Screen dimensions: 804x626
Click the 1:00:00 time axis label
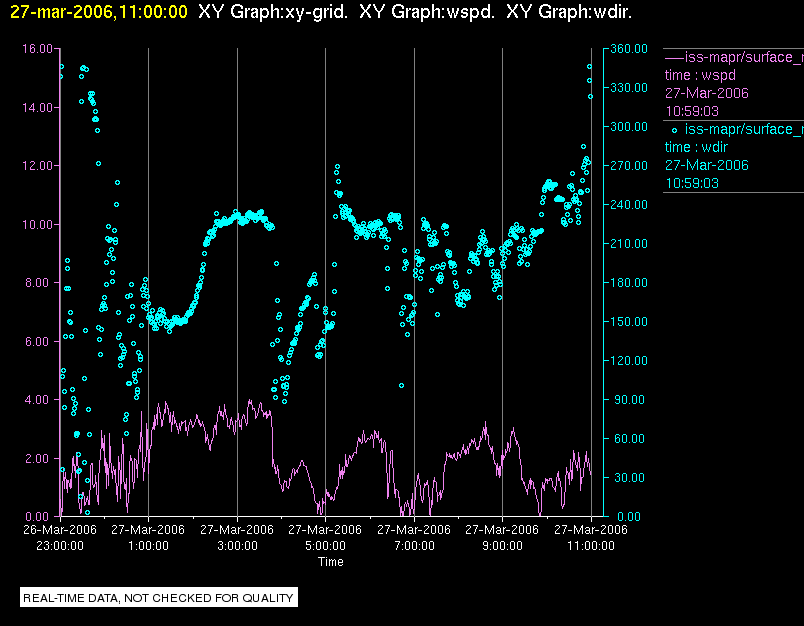click(148, 546)
